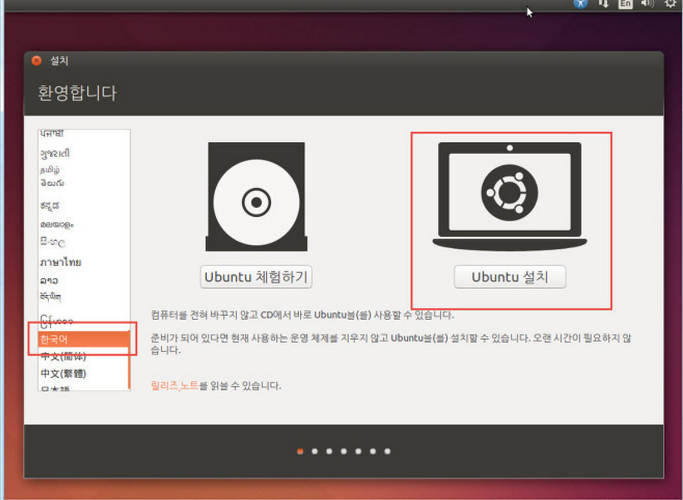Click the language list scrollbar

(129, 360)
